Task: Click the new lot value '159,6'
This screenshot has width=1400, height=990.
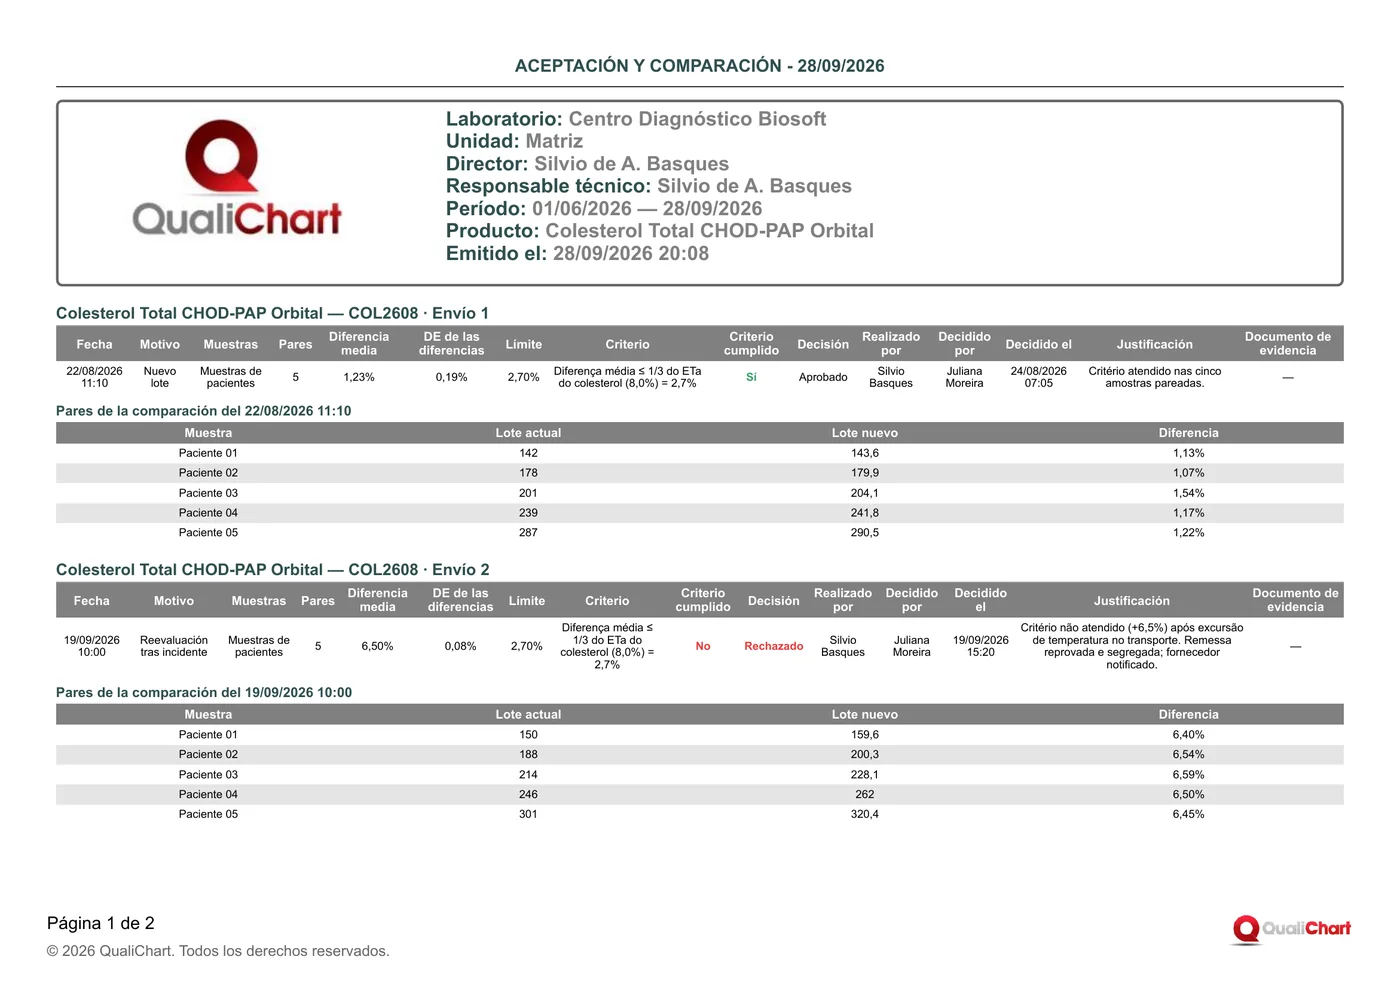Action: (865, 735)
